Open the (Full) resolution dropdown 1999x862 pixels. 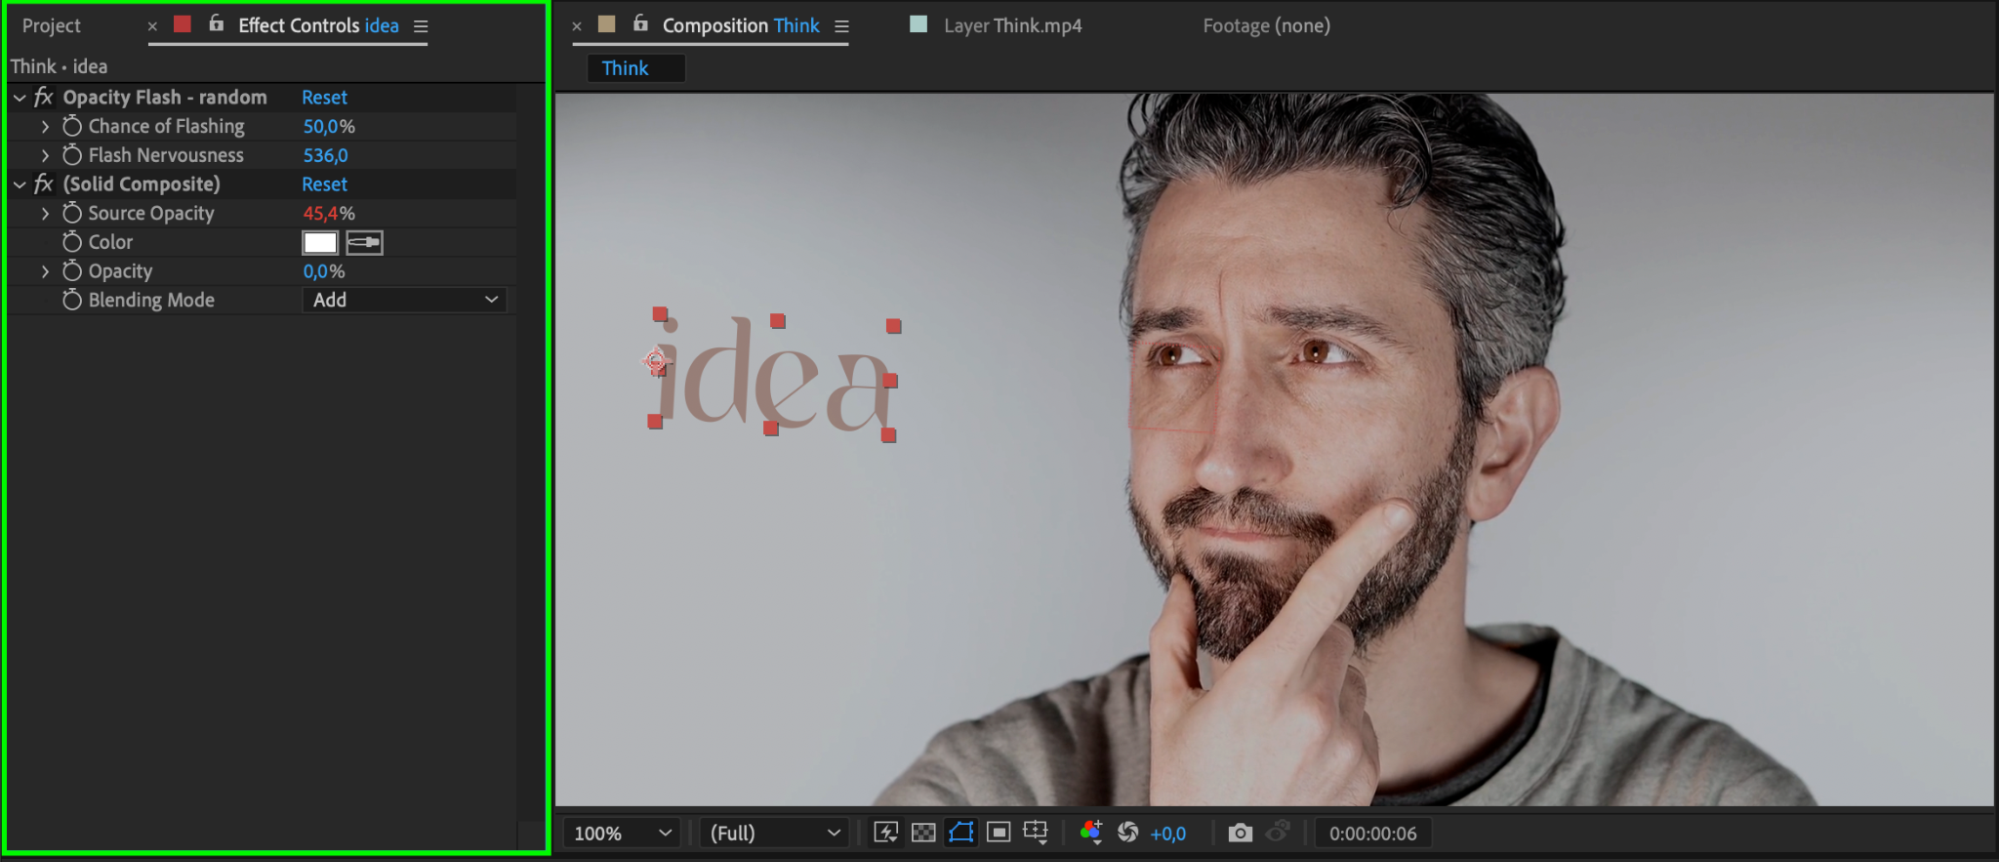click(774, 833)
